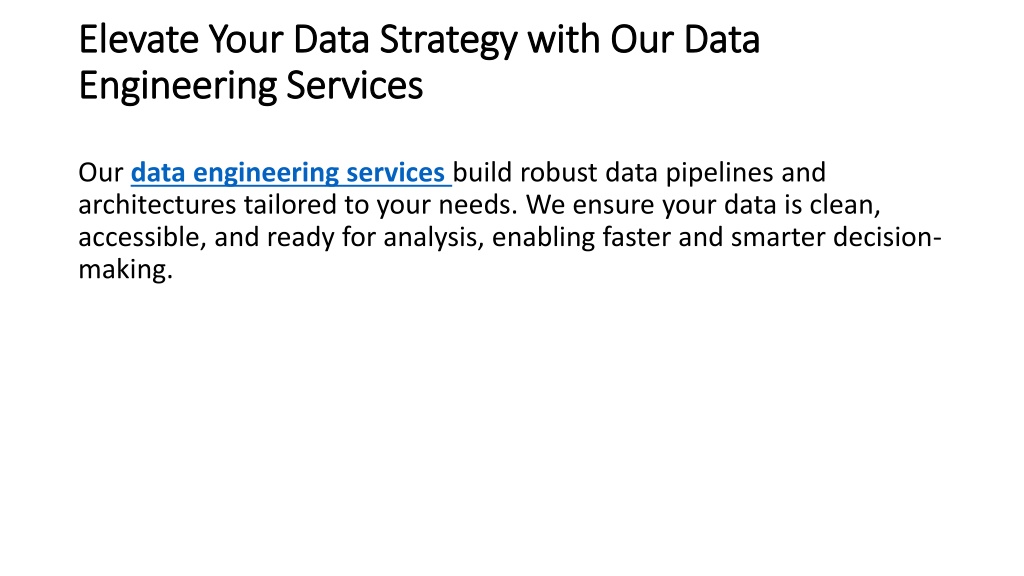Click the word 'accessible,' in the paragraph
Image resolution: width=1024 pixels, height=576 pixels.
tap(142, 237)
